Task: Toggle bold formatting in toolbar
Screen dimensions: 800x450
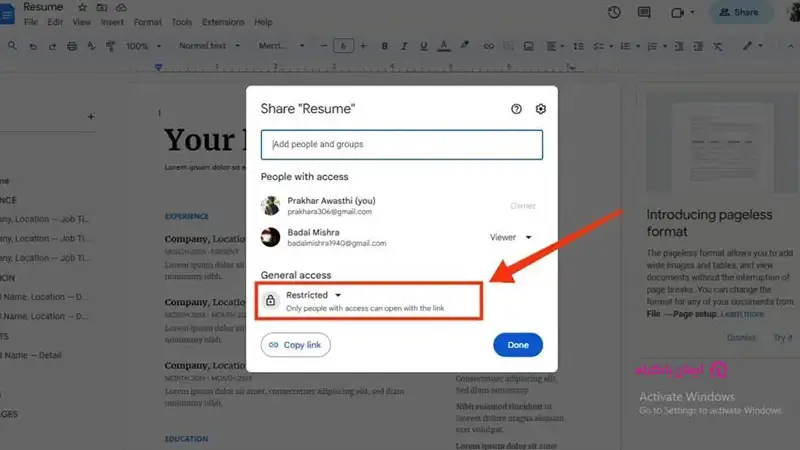Action: (384, 46)
